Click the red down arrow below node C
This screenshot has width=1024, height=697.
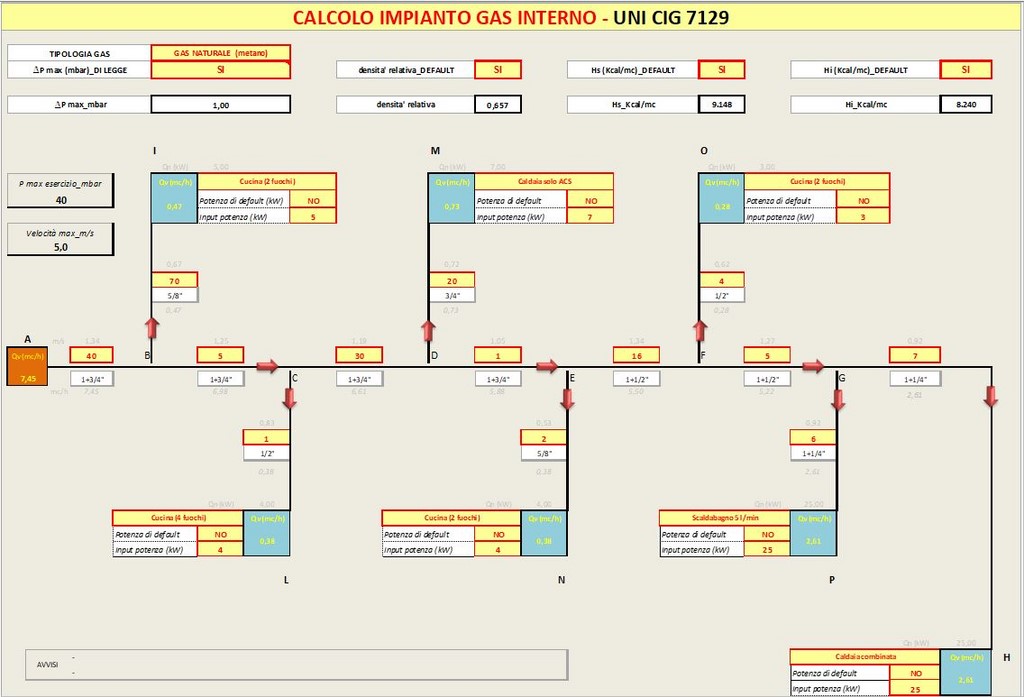[290, 398]
